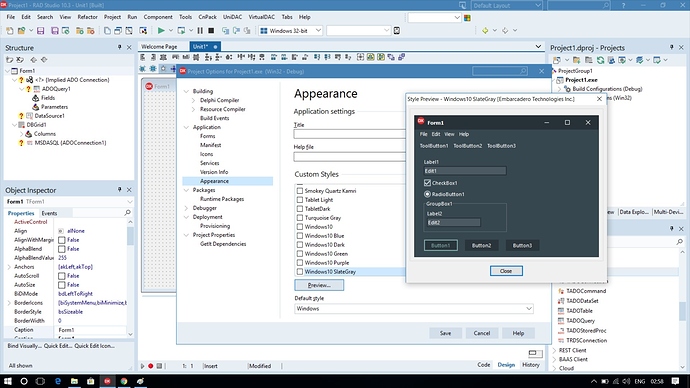Click the application Title input field
690x388 pixels.
350,134
